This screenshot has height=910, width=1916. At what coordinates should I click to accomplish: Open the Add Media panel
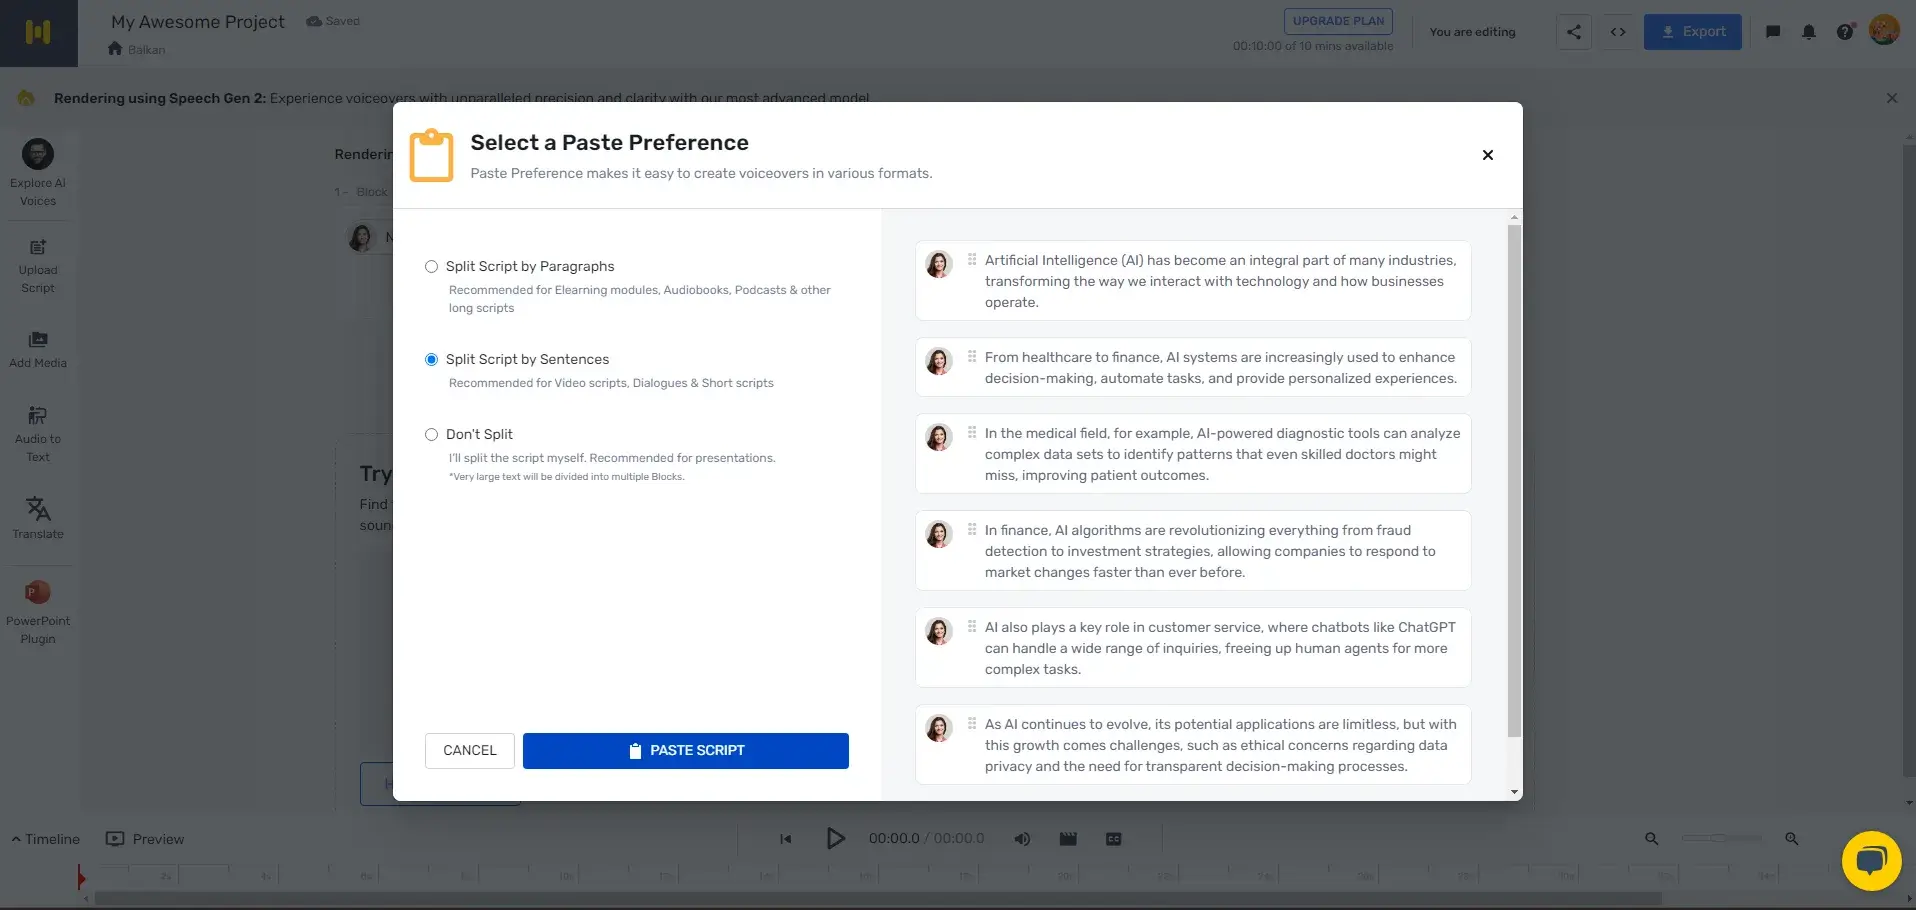coord(37,347)
